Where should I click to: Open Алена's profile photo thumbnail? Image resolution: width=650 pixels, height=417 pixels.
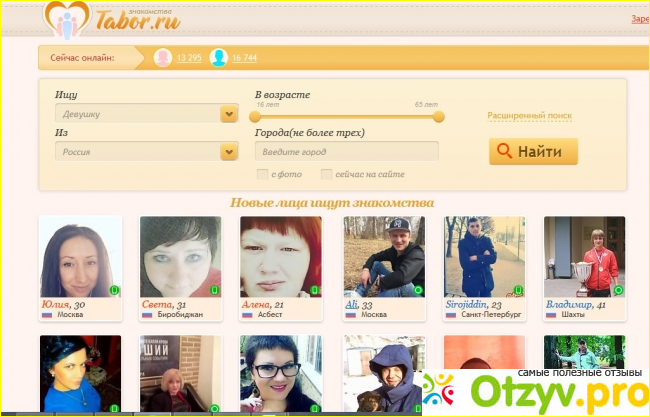281,256
